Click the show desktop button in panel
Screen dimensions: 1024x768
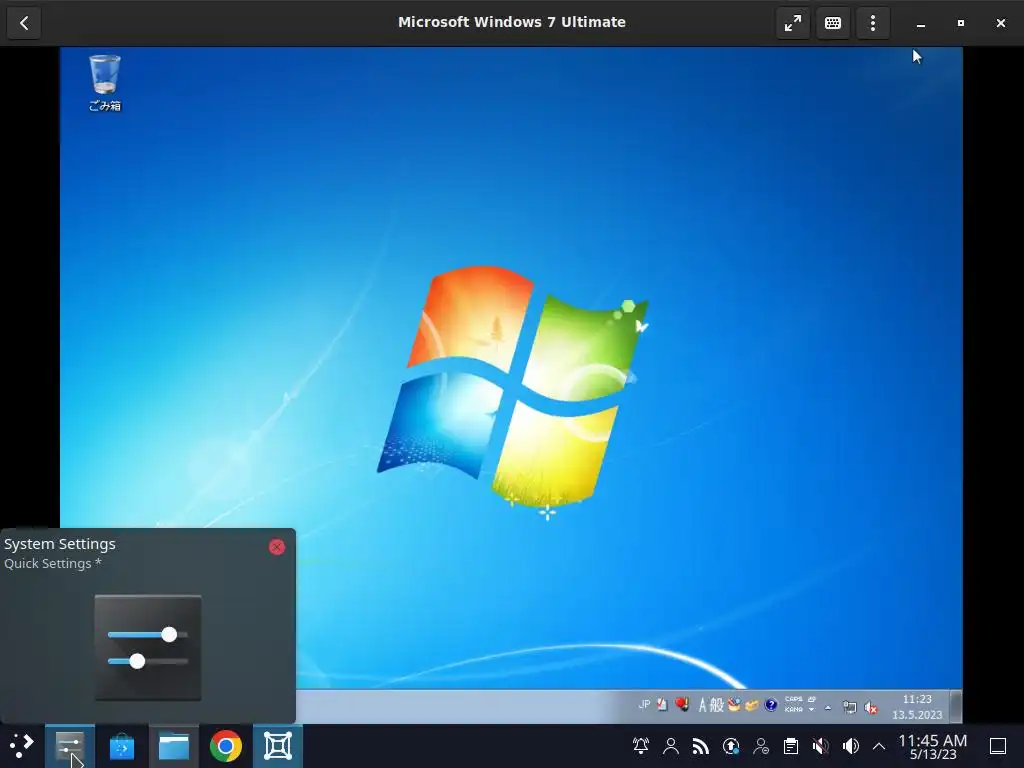pyautogui.click(x=998, y=746)
